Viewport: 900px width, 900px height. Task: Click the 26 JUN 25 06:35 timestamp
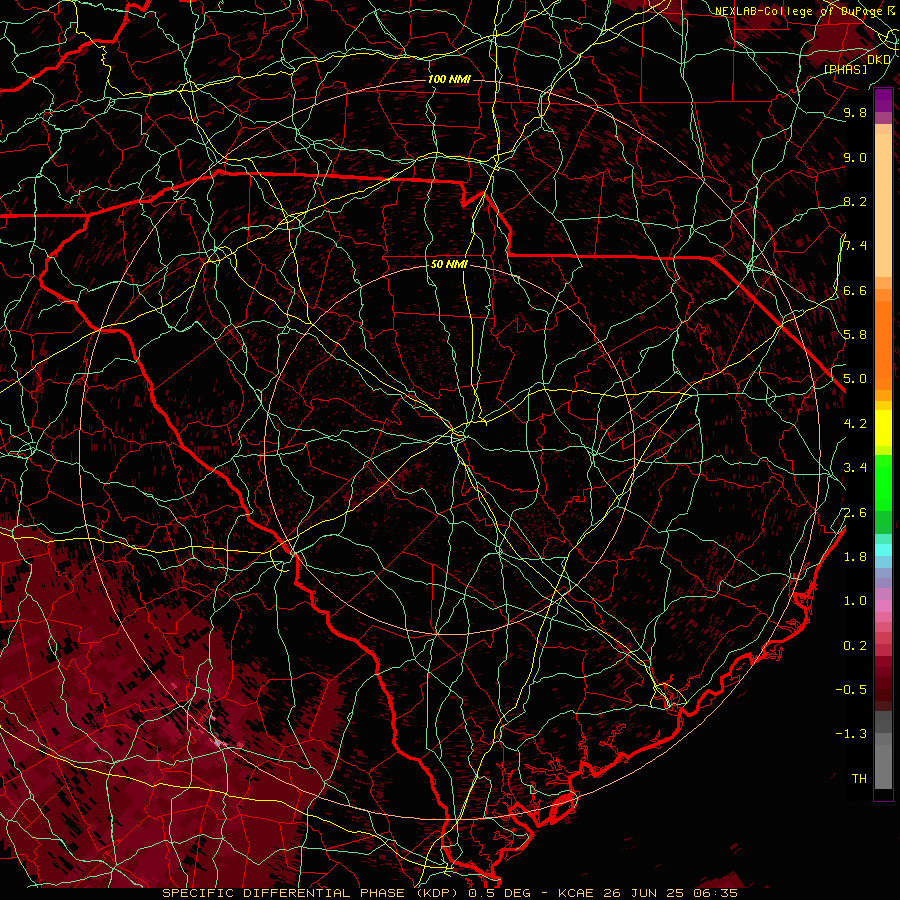tap(670, 893)
